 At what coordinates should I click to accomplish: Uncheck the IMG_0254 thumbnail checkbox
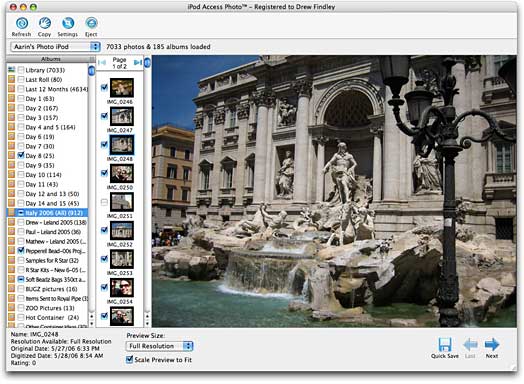[x=104, y=287]
